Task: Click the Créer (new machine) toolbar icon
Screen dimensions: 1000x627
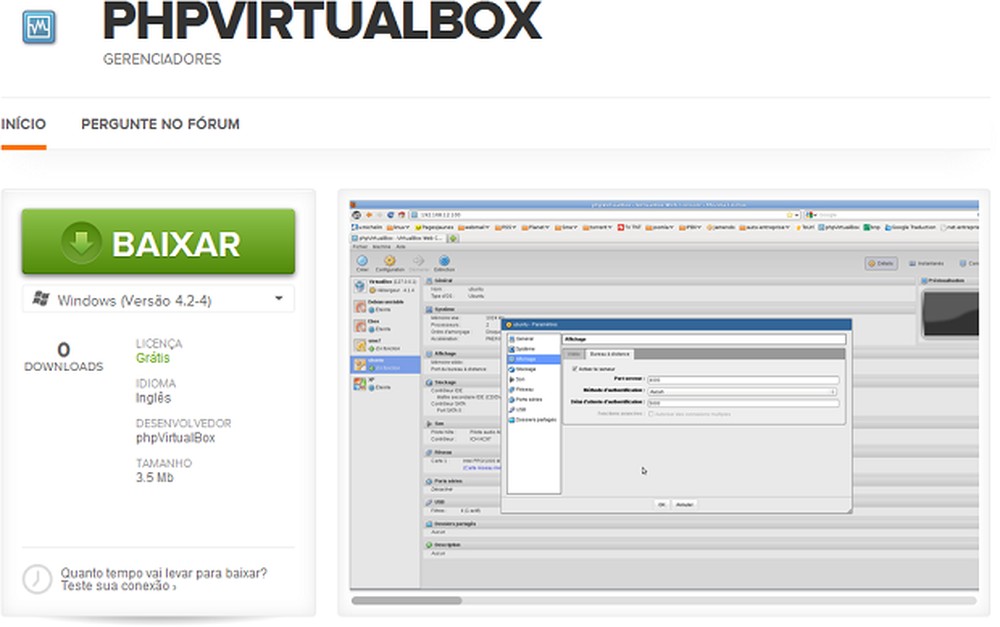Action: [x=361, y=261]
